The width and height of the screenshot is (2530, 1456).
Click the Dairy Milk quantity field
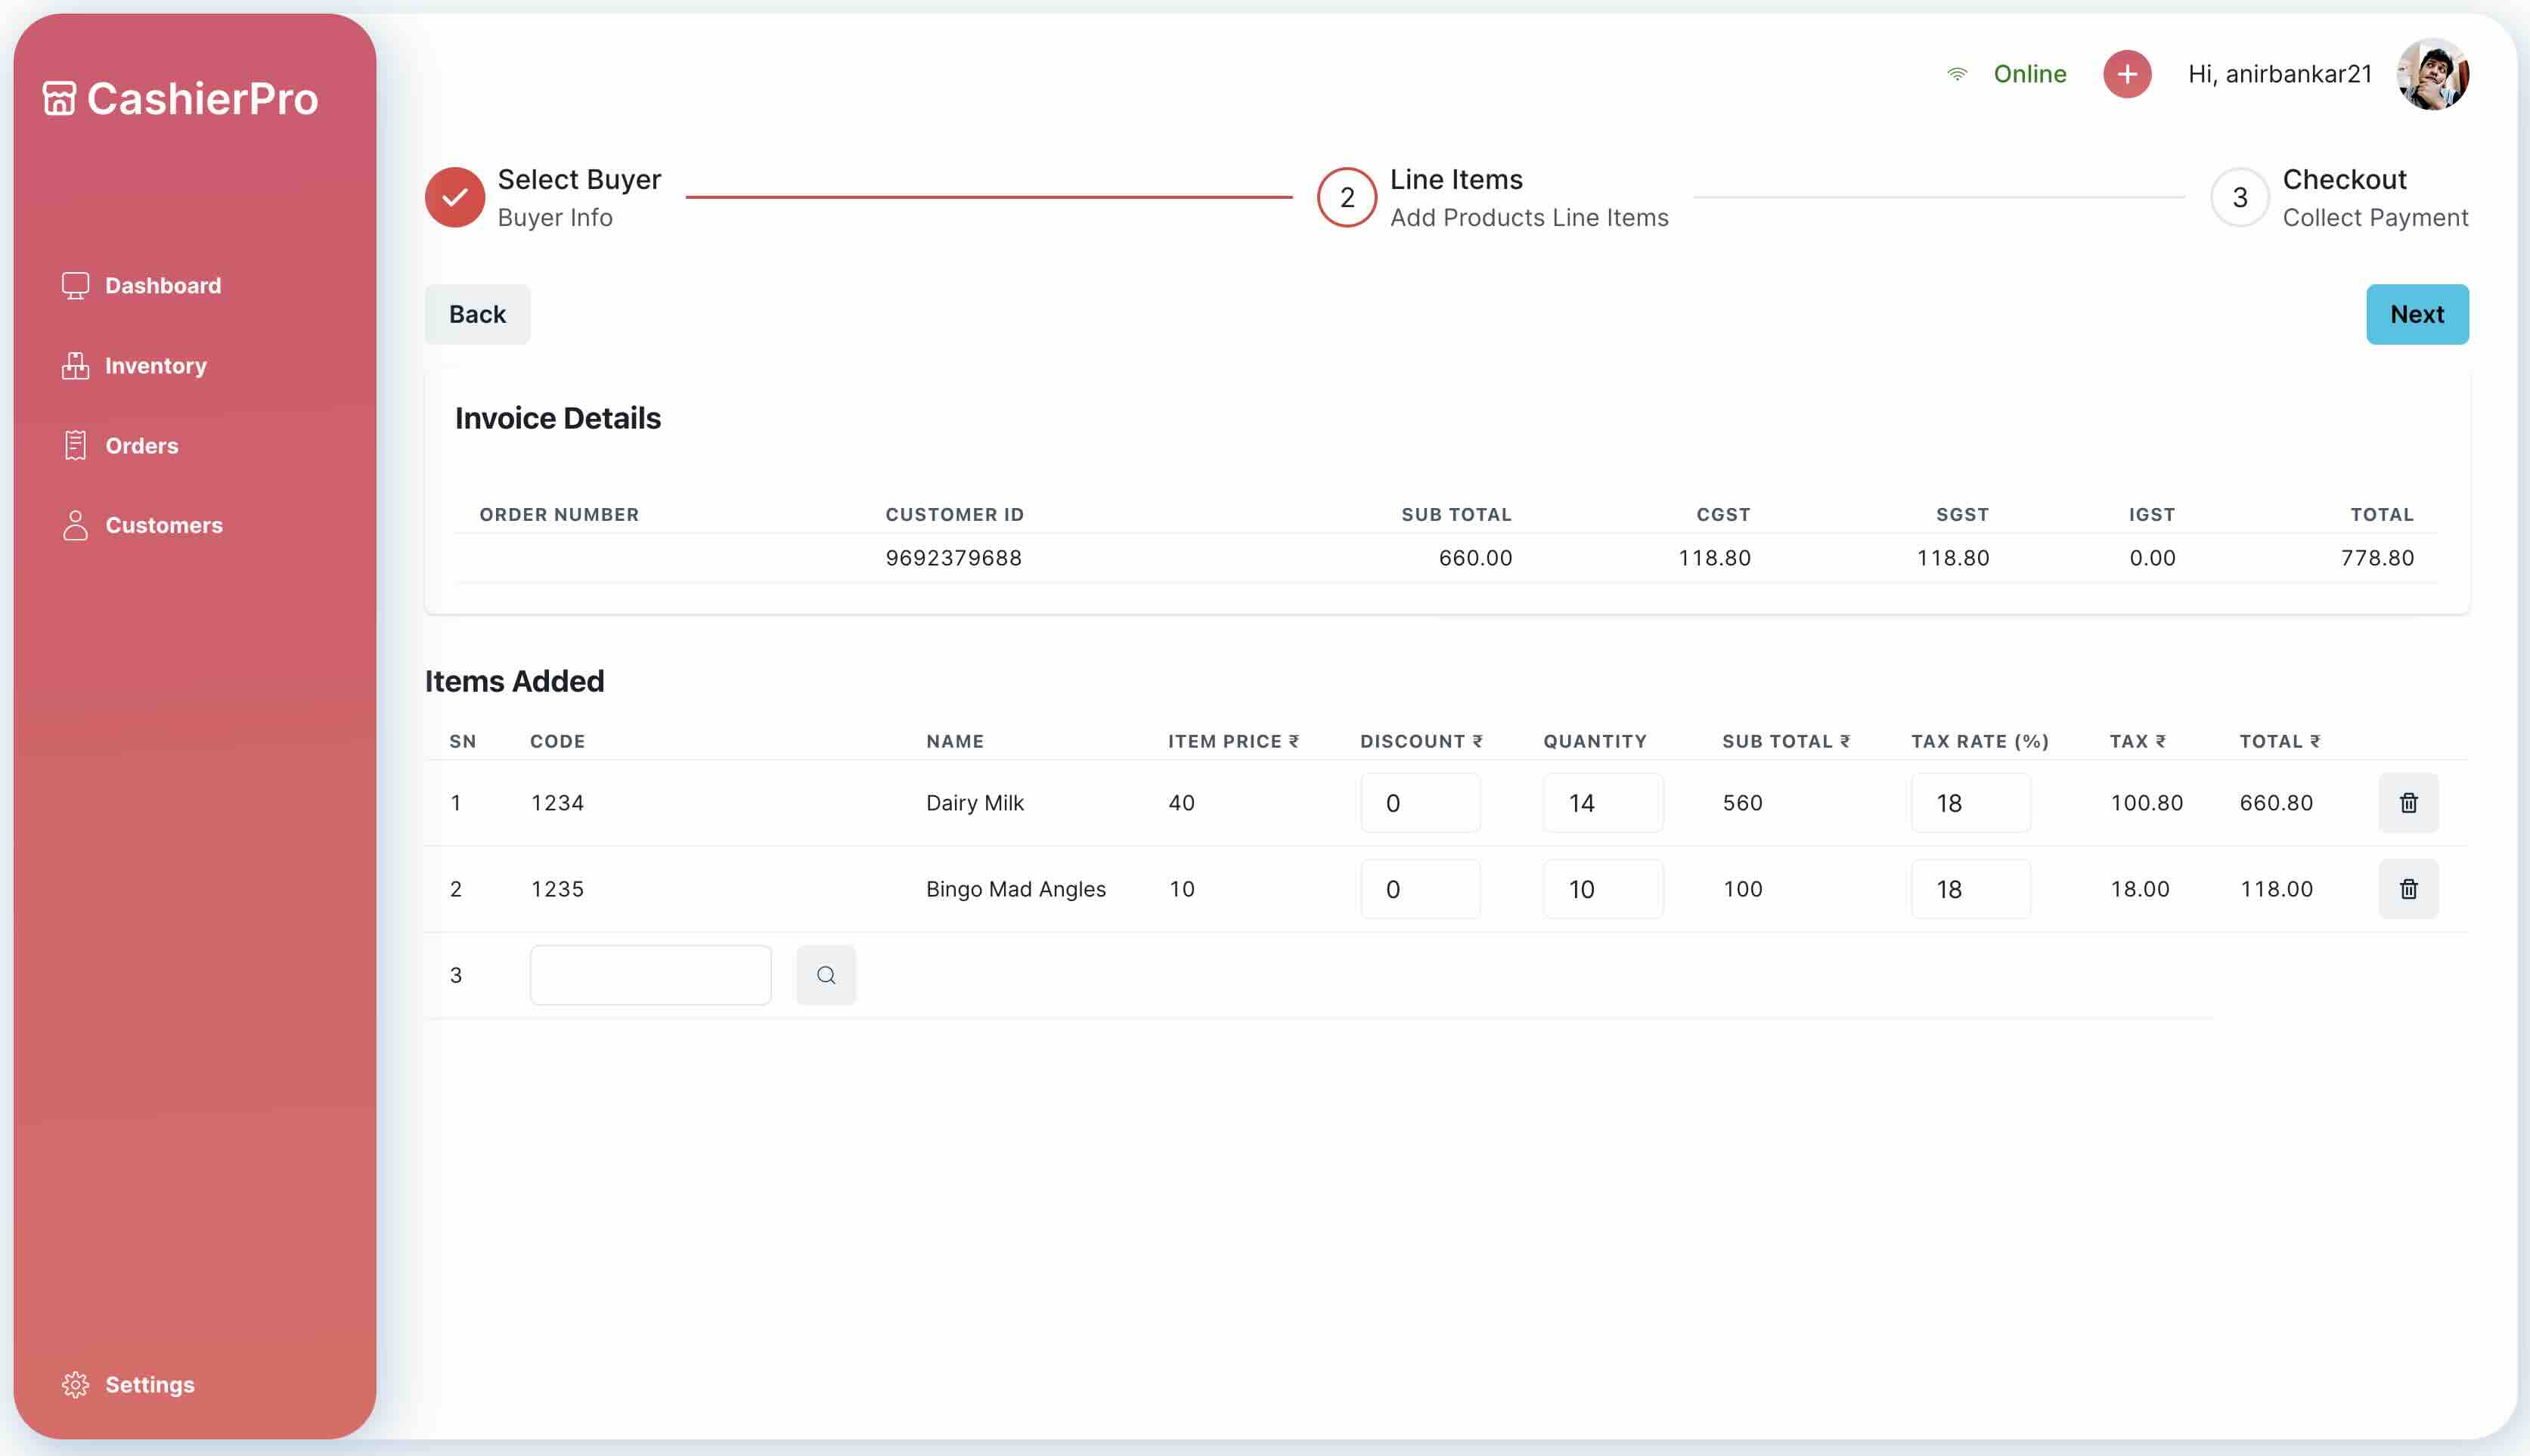point(1602,803)
